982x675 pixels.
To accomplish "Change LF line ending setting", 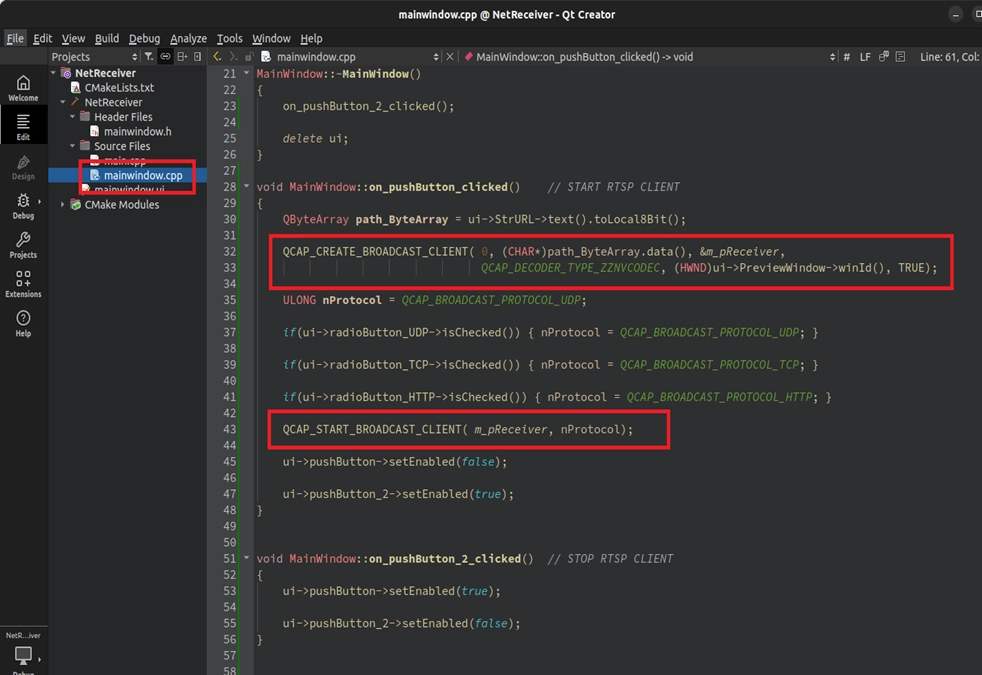I will click(x=865, y=56).
